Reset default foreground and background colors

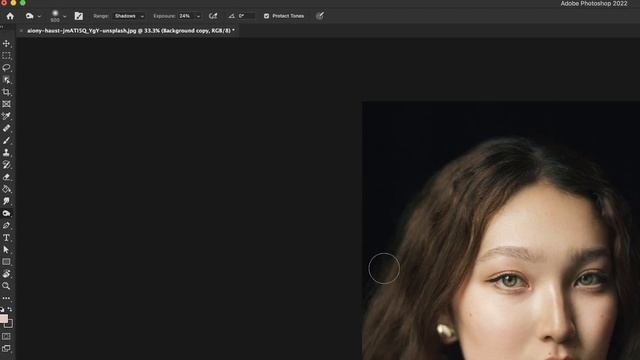[x=2, y=309]
